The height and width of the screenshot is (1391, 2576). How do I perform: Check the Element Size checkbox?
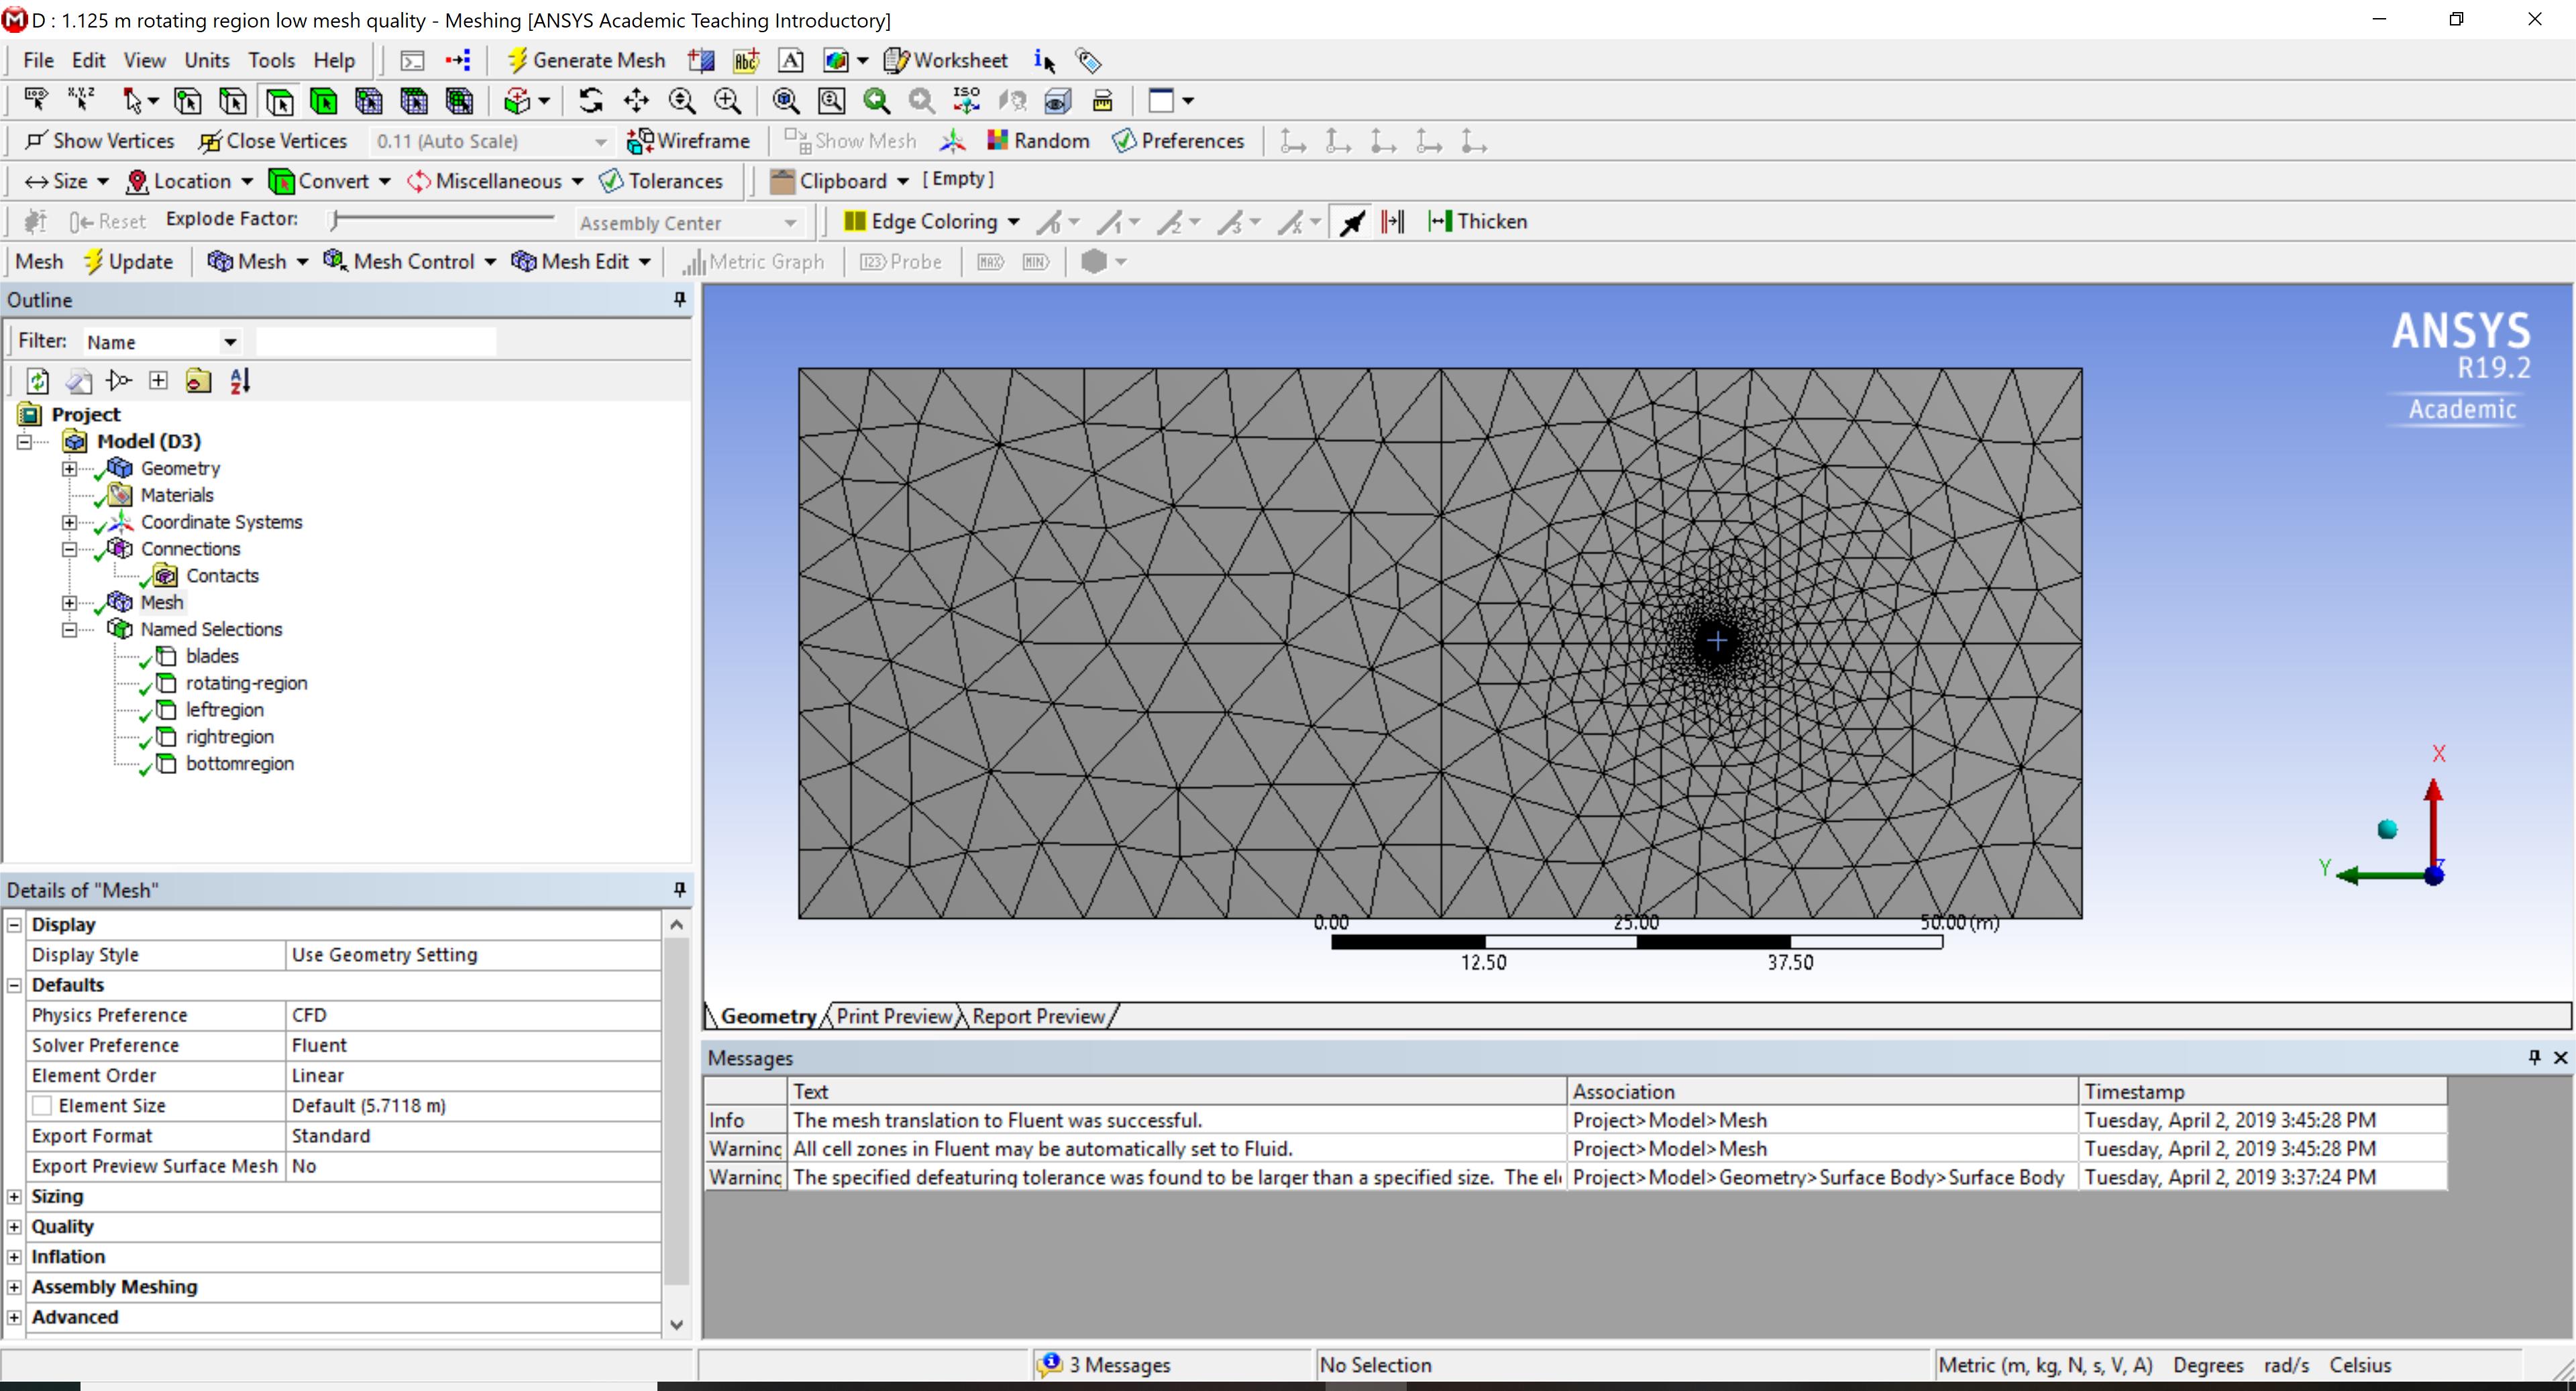42,1105
